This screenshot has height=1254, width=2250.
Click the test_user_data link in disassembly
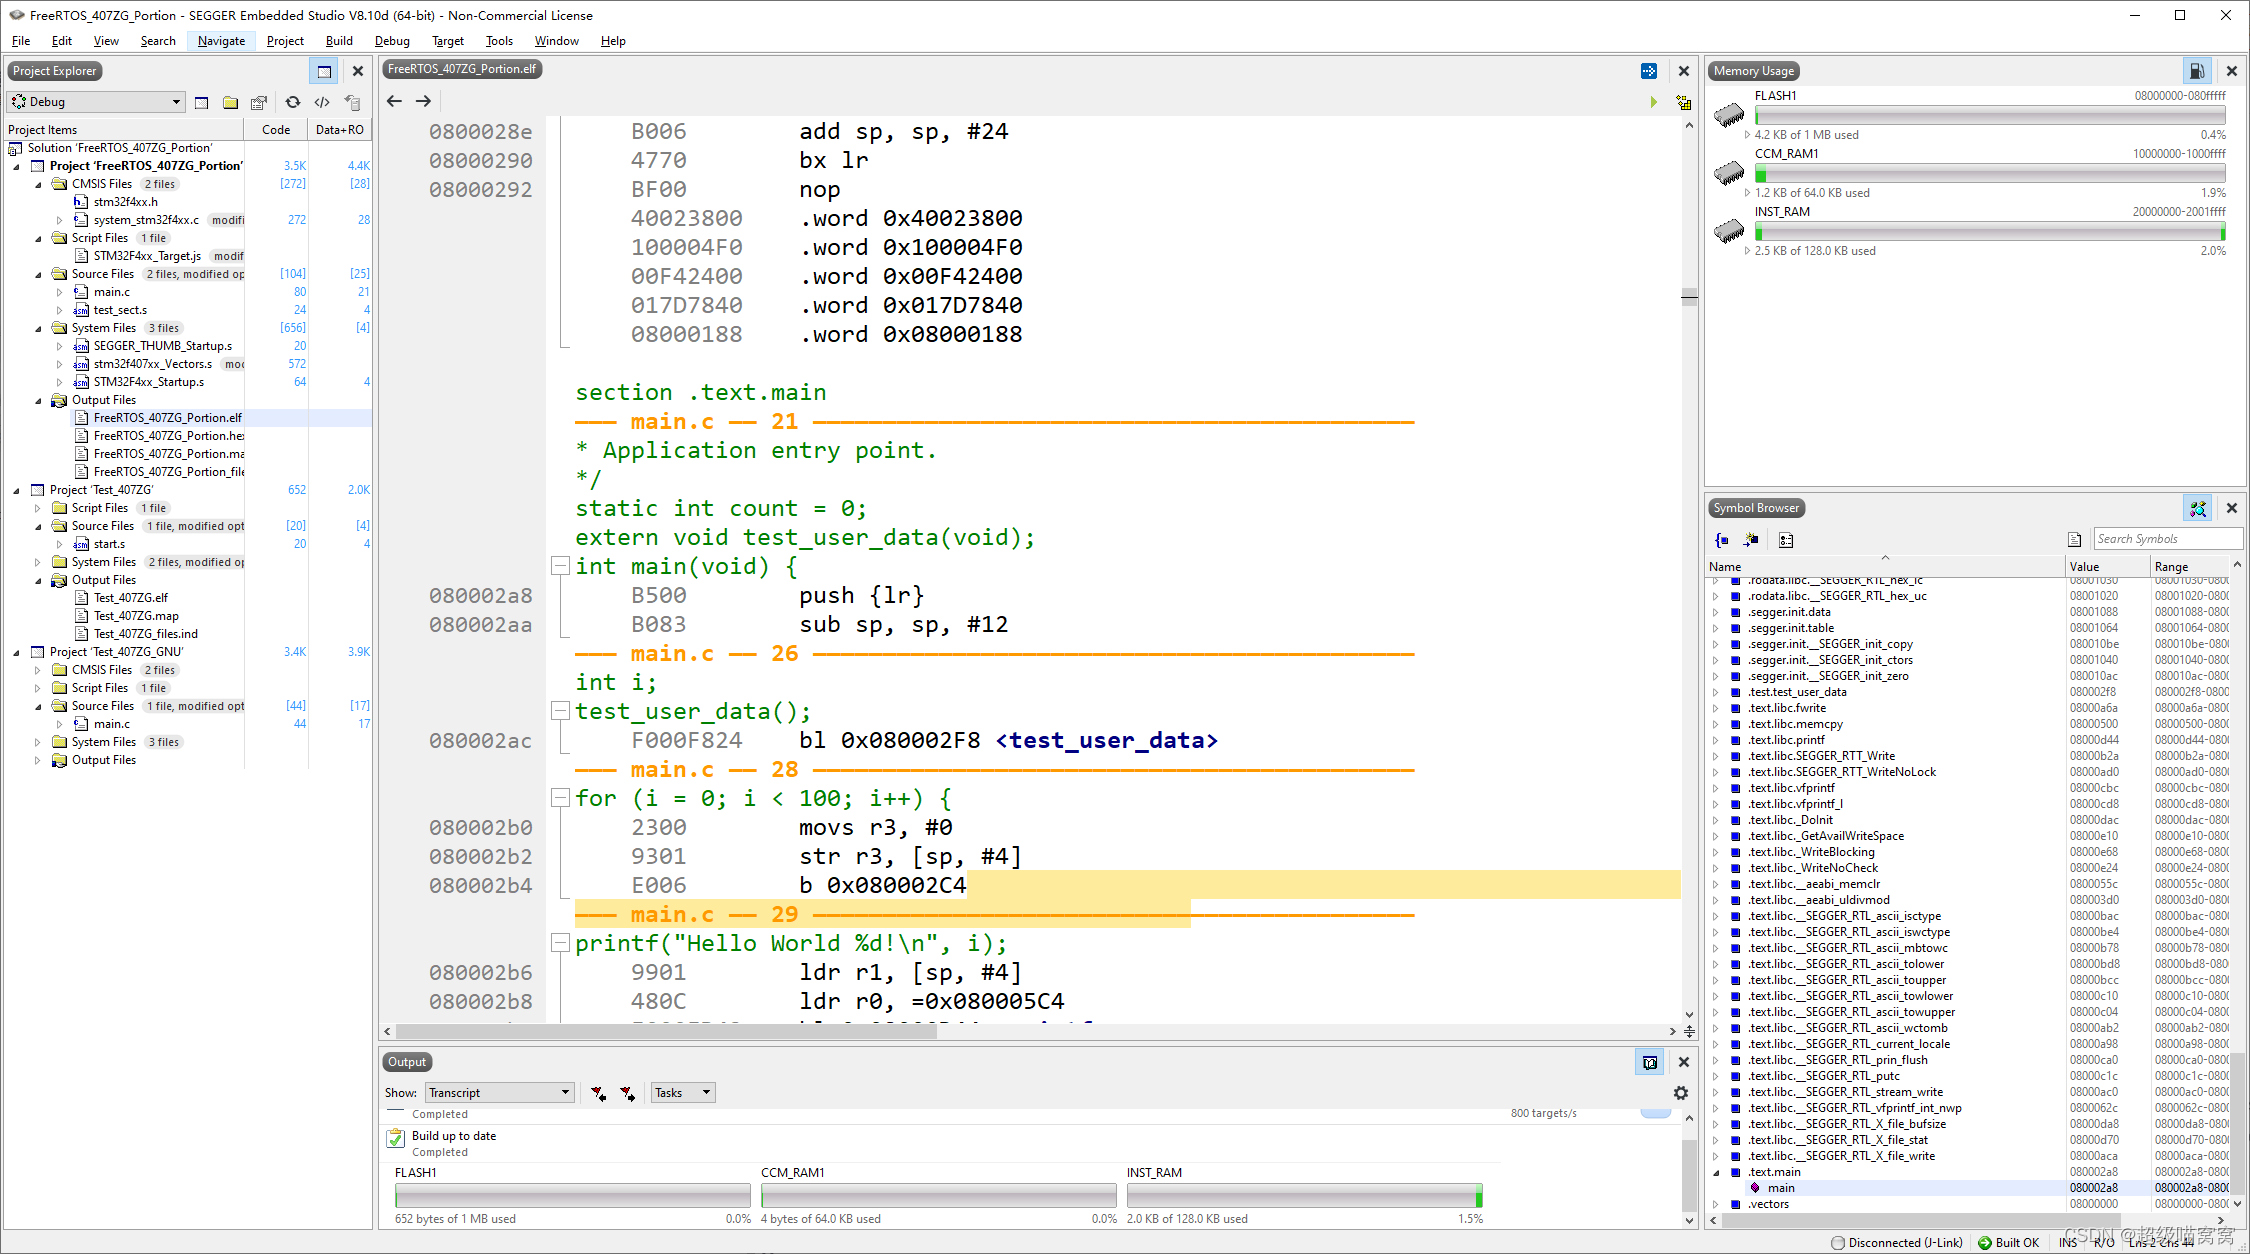[1106, 740]
